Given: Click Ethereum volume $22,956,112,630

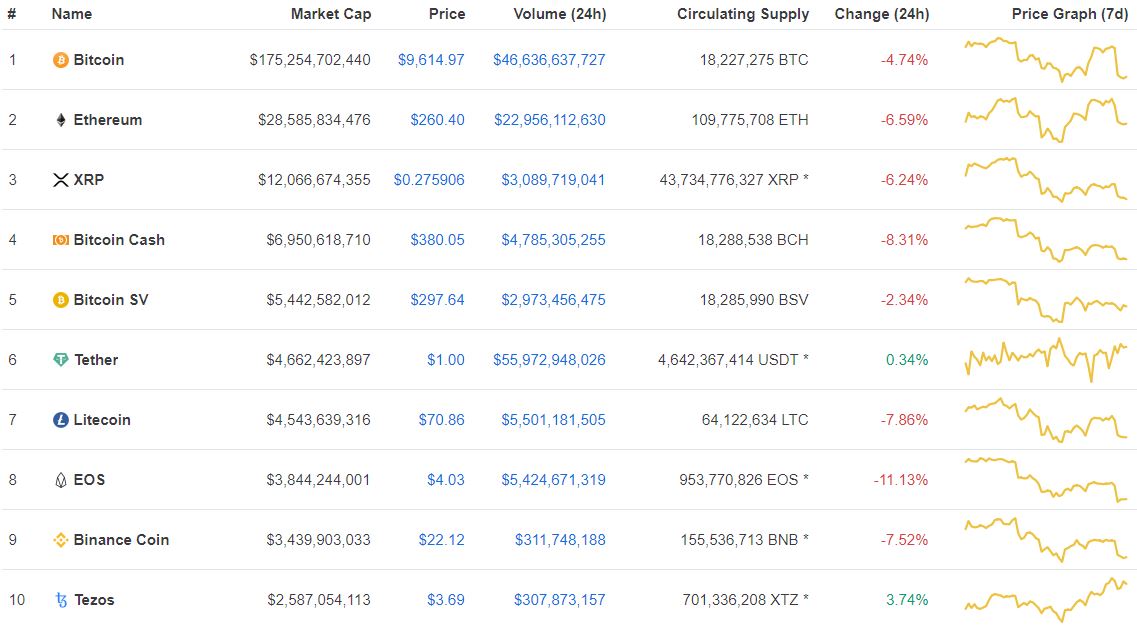Looking at the screenshot, I should click(x=550, y=120).
